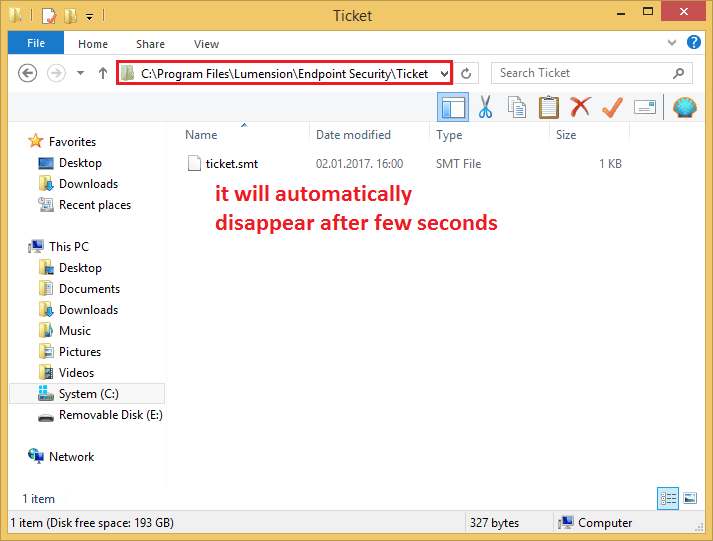Click the red X Delete icon
Viewport: 713px width, 541px height.
pyautogui.click(x=581, y=107)
